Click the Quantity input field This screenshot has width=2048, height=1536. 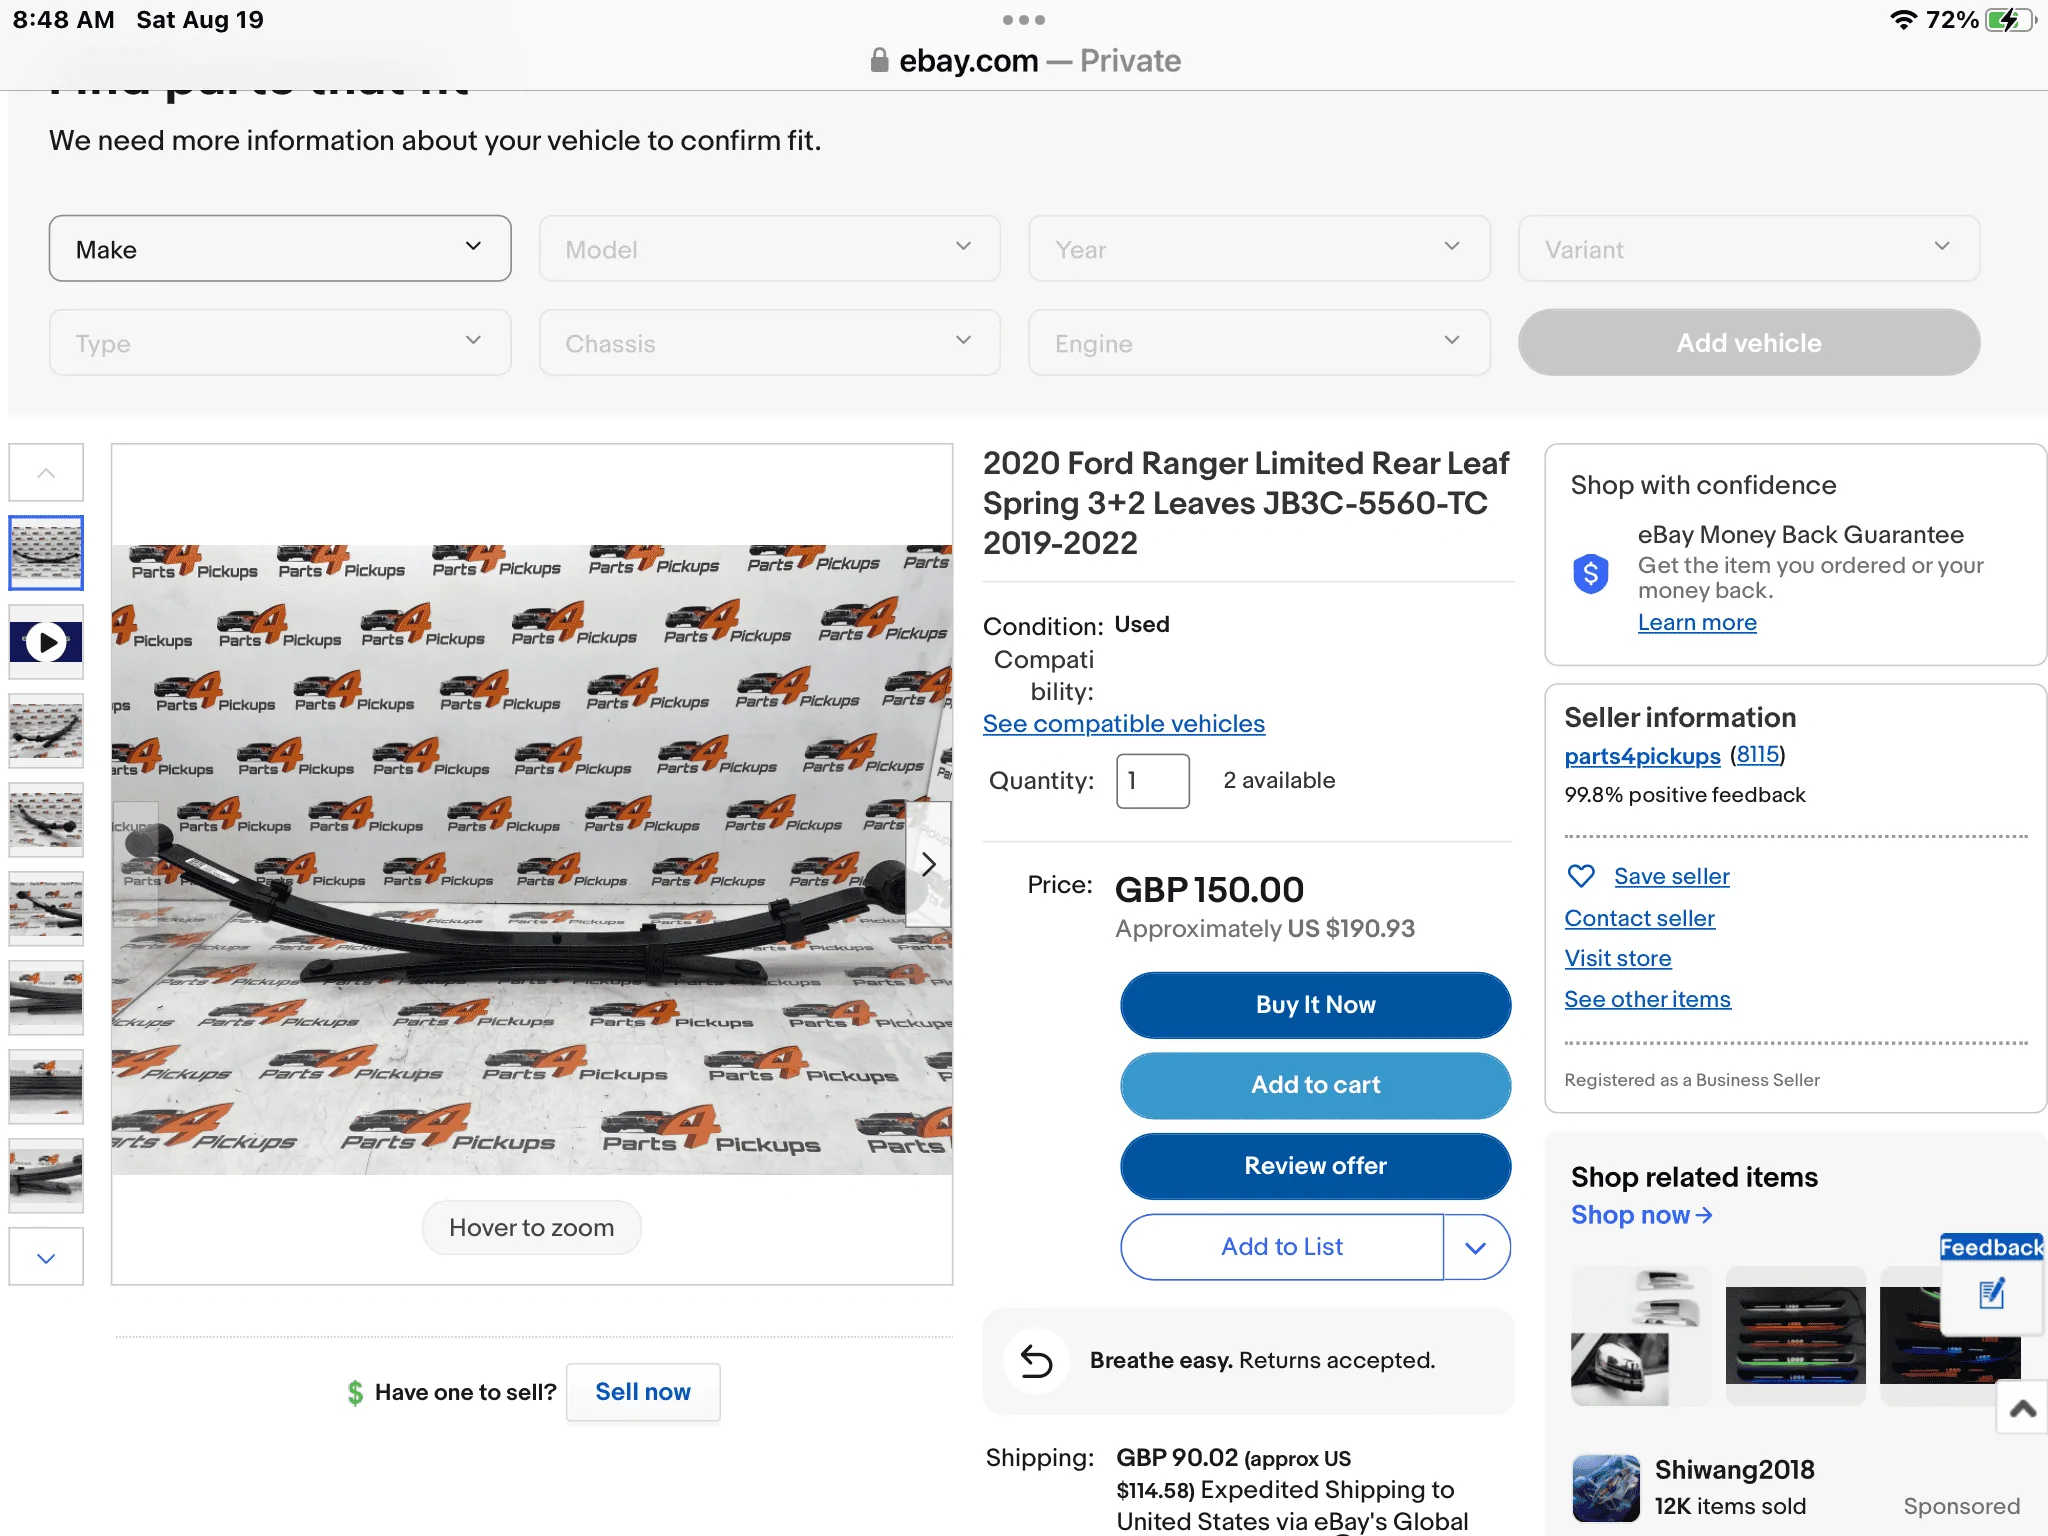point(1152,781)
